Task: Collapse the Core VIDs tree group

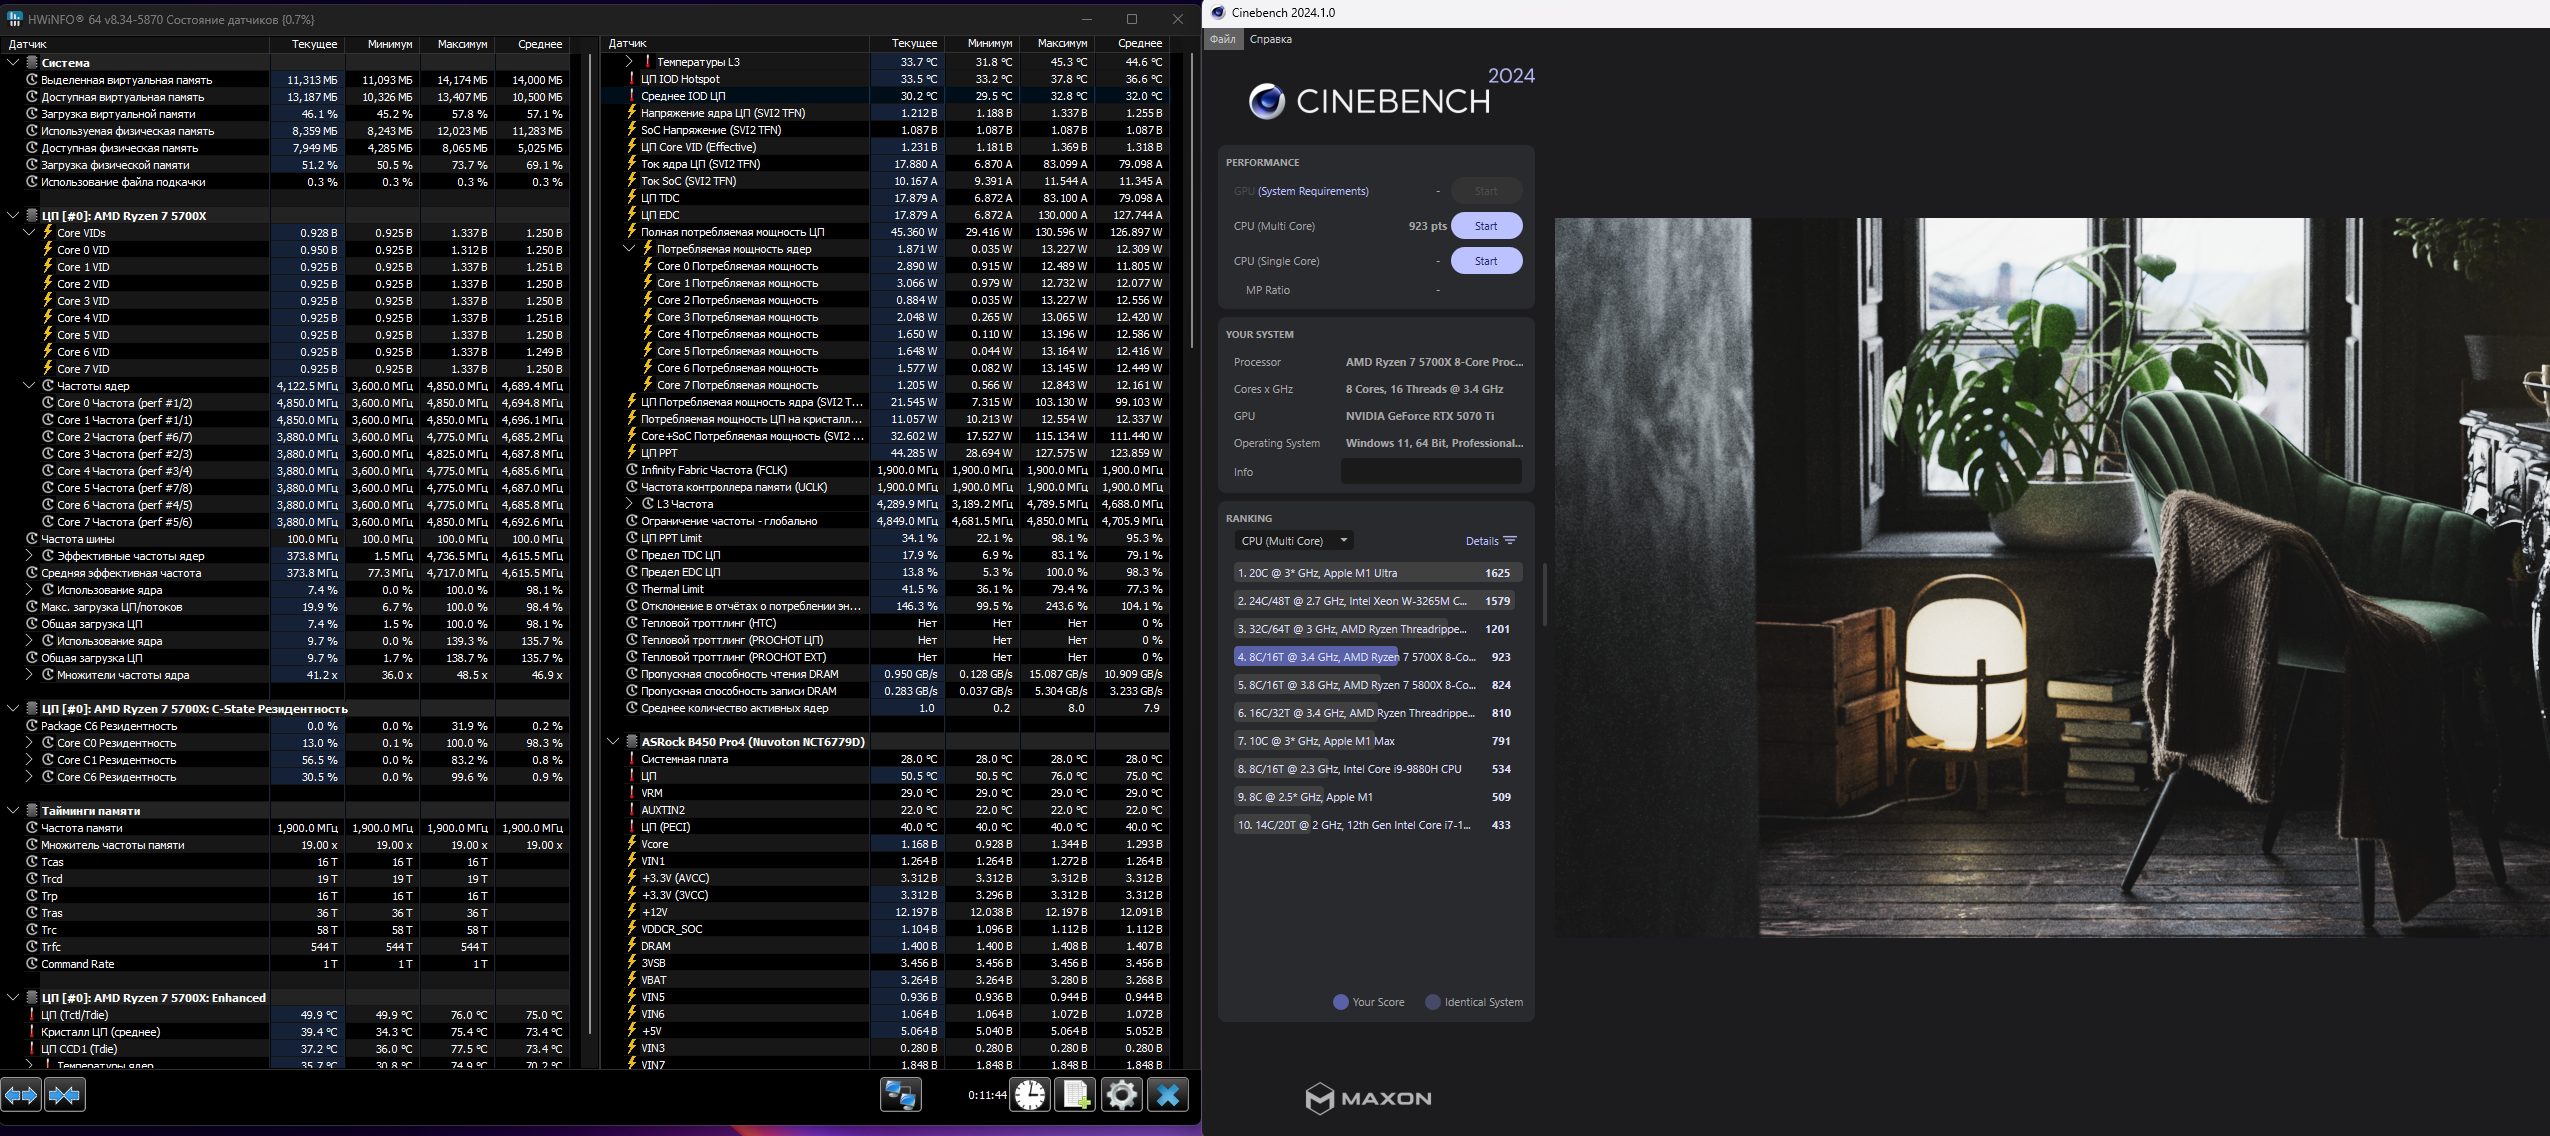Action: coord(29,233)
